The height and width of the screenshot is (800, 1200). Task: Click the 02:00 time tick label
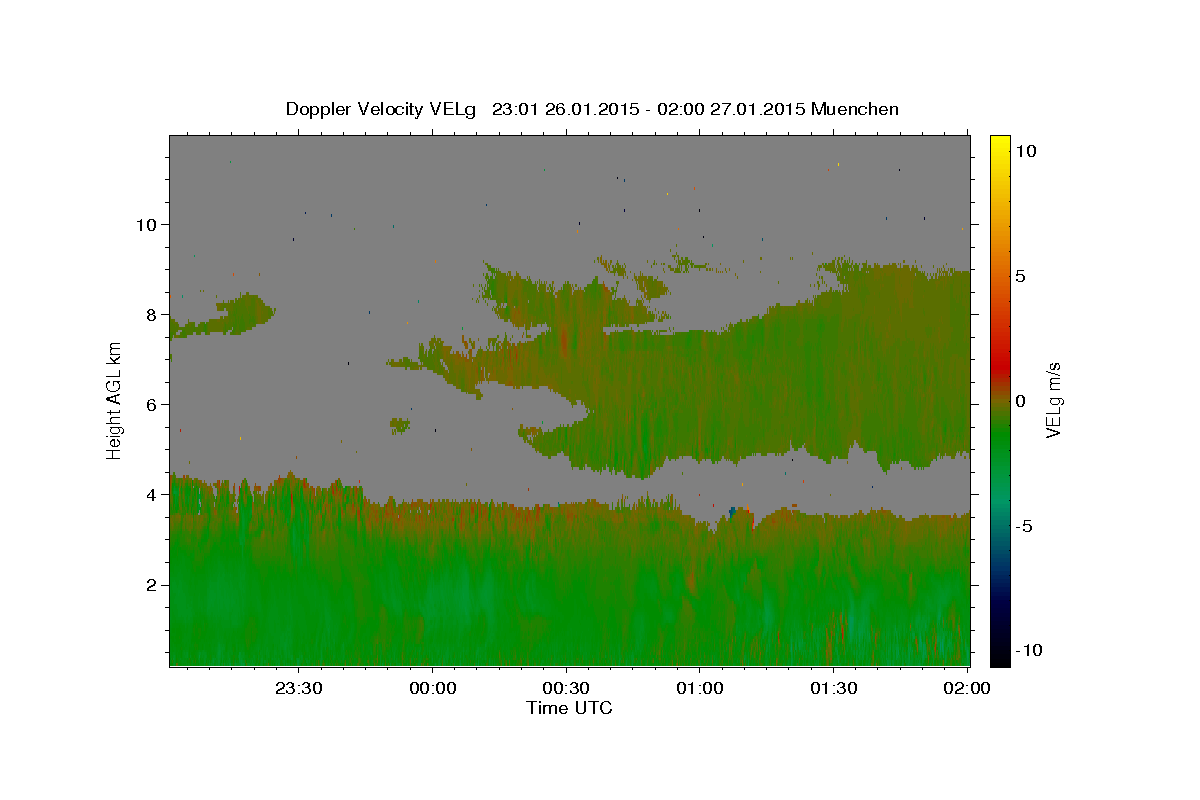[x=966, y=688]
